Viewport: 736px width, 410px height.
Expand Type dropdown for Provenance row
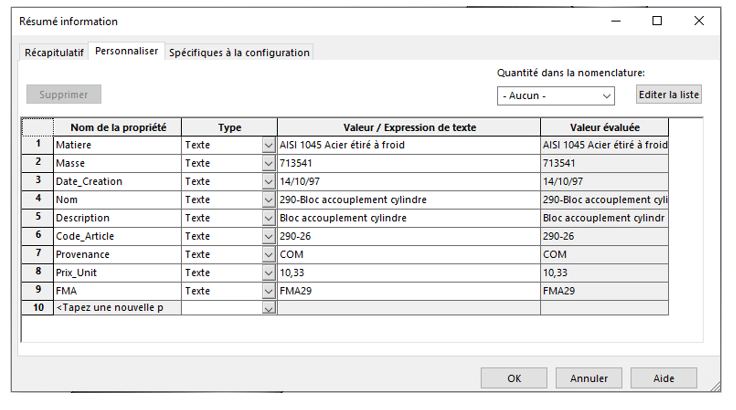[x=268, y=255]
